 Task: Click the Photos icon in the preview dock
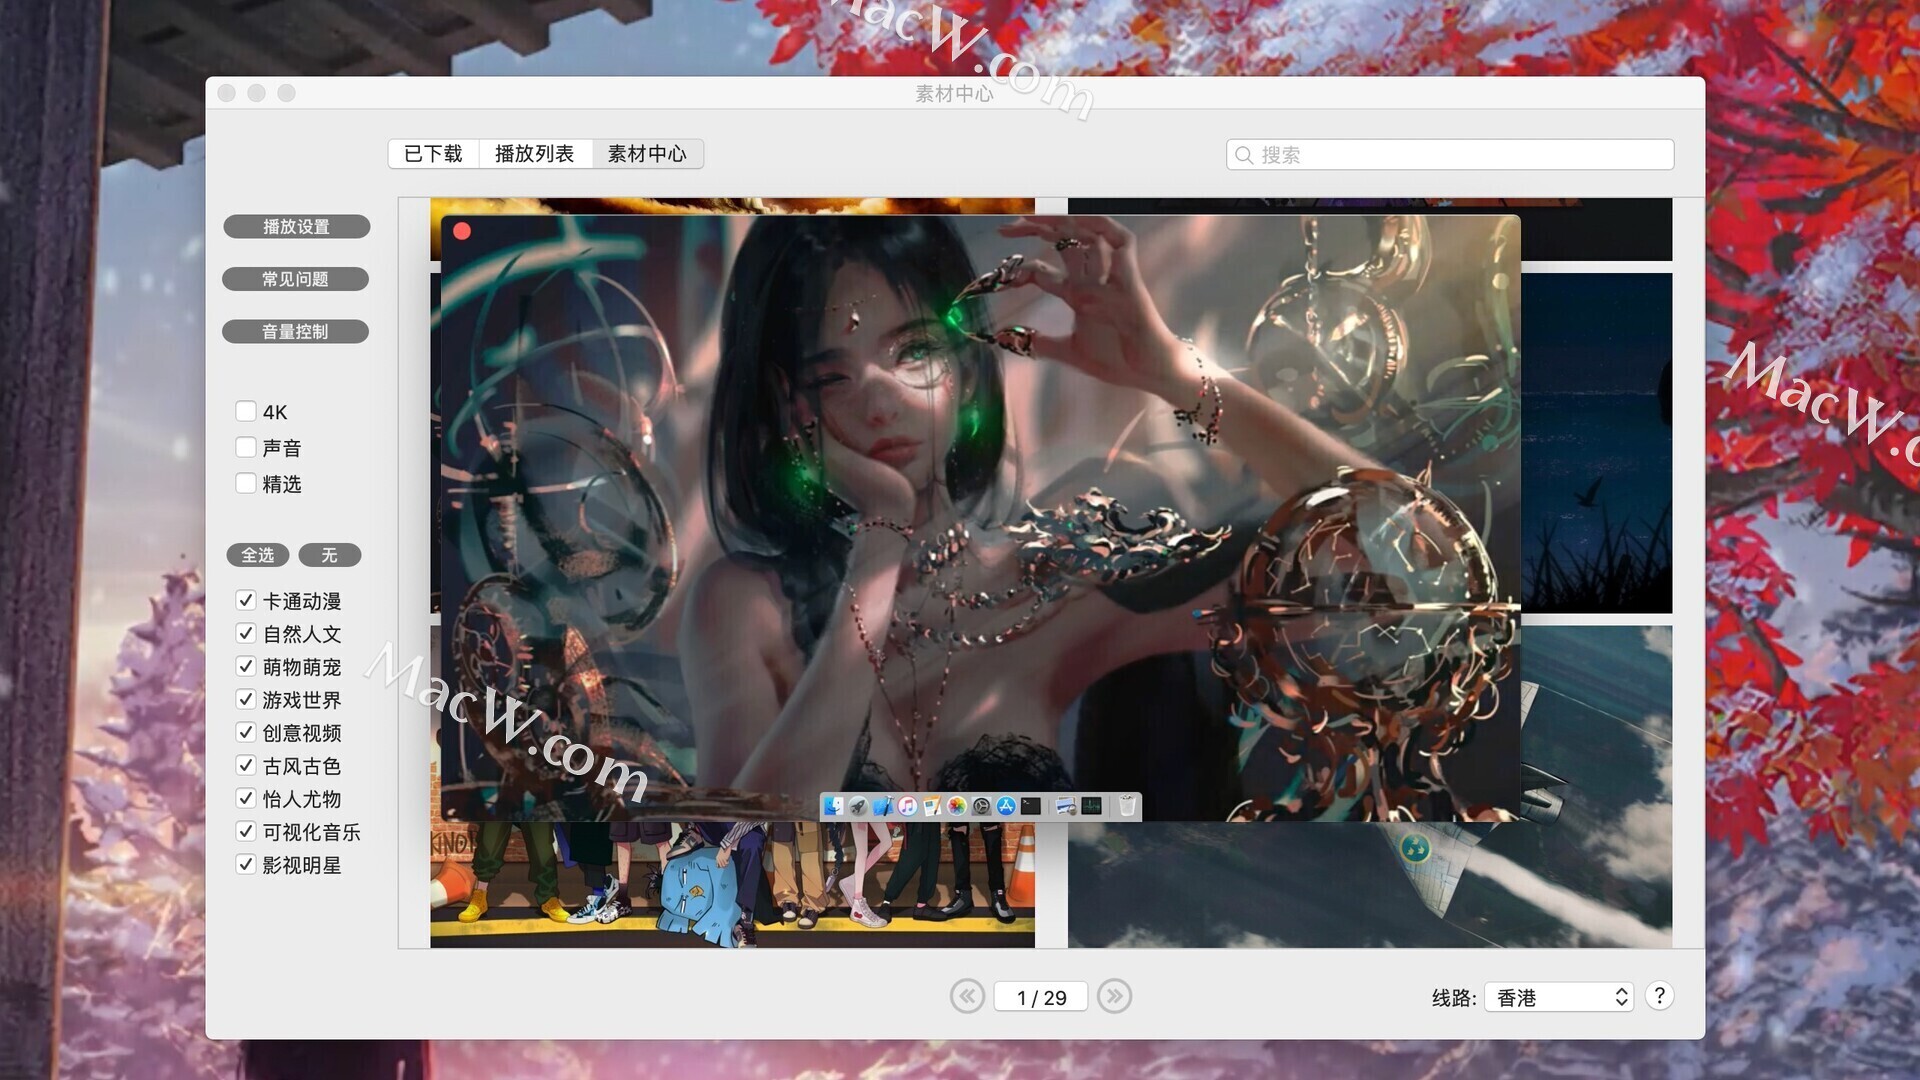pyautogui.click(x=957, y=806)
